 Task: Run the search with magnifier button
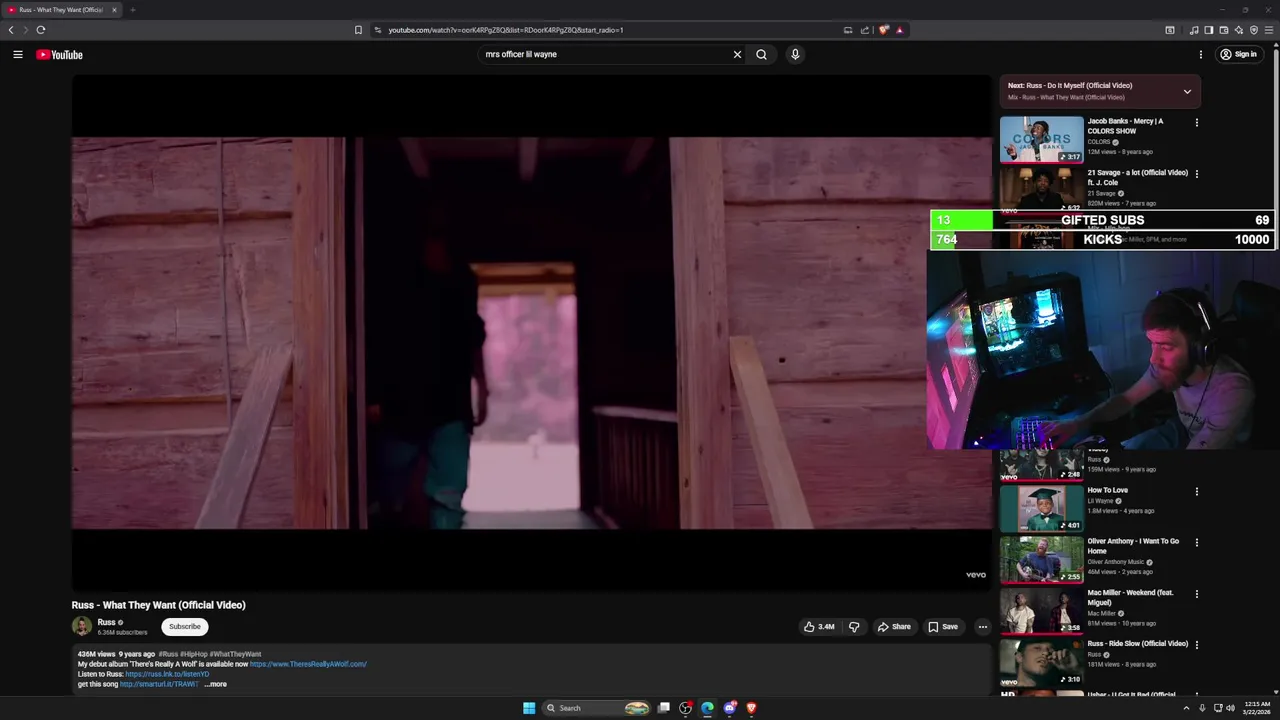pos(761,55)
